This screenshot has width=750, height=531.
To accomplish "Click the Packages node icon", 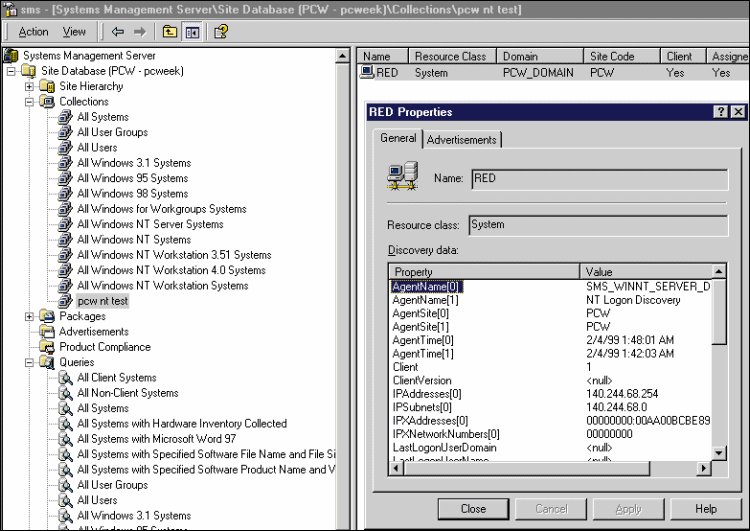I will [x=47, y=316].
